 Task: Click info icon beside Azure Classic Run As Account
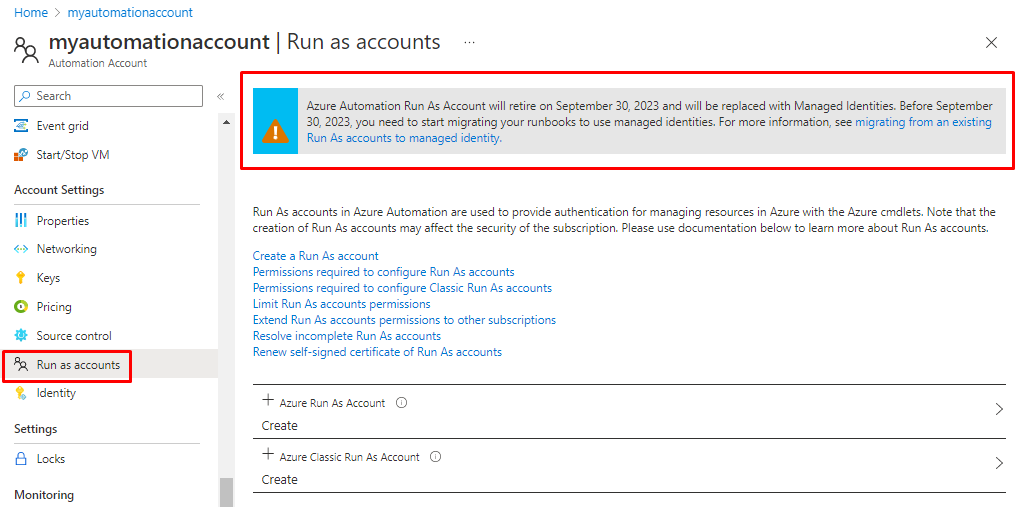[435, 457]
